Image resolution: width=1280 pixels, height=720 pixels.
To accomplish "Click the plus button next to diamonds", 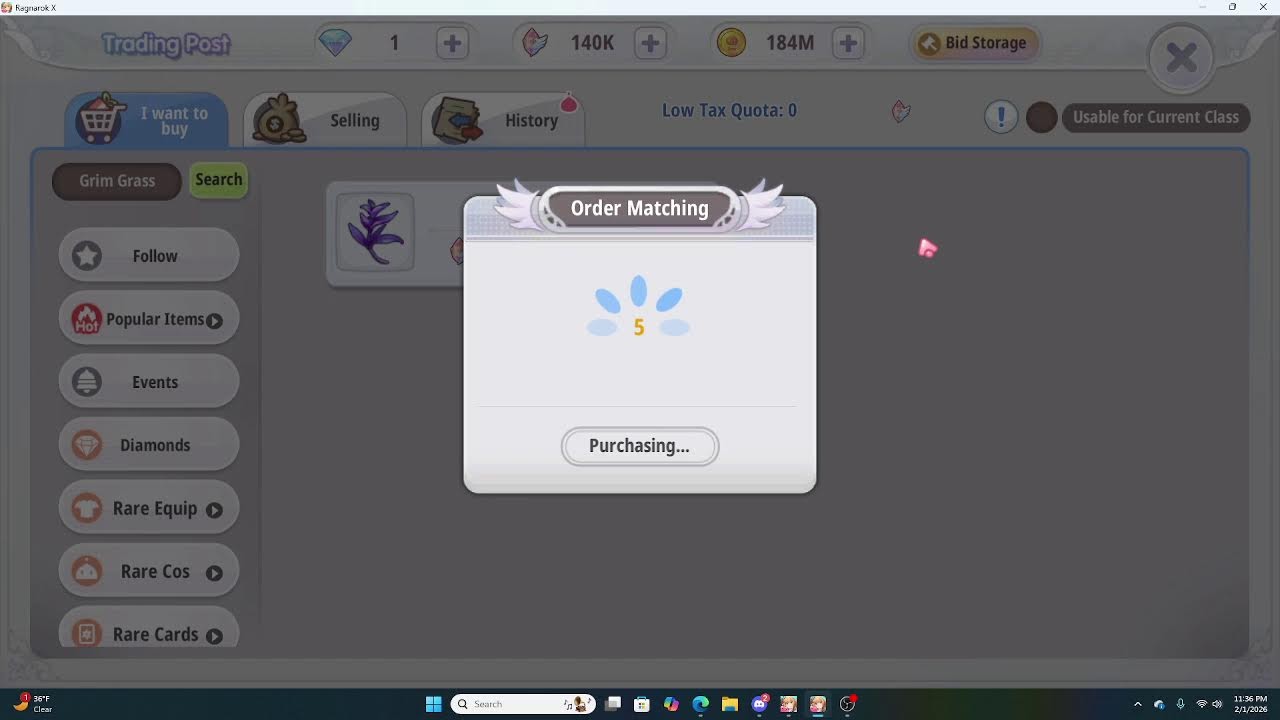I will click(452, 43).
